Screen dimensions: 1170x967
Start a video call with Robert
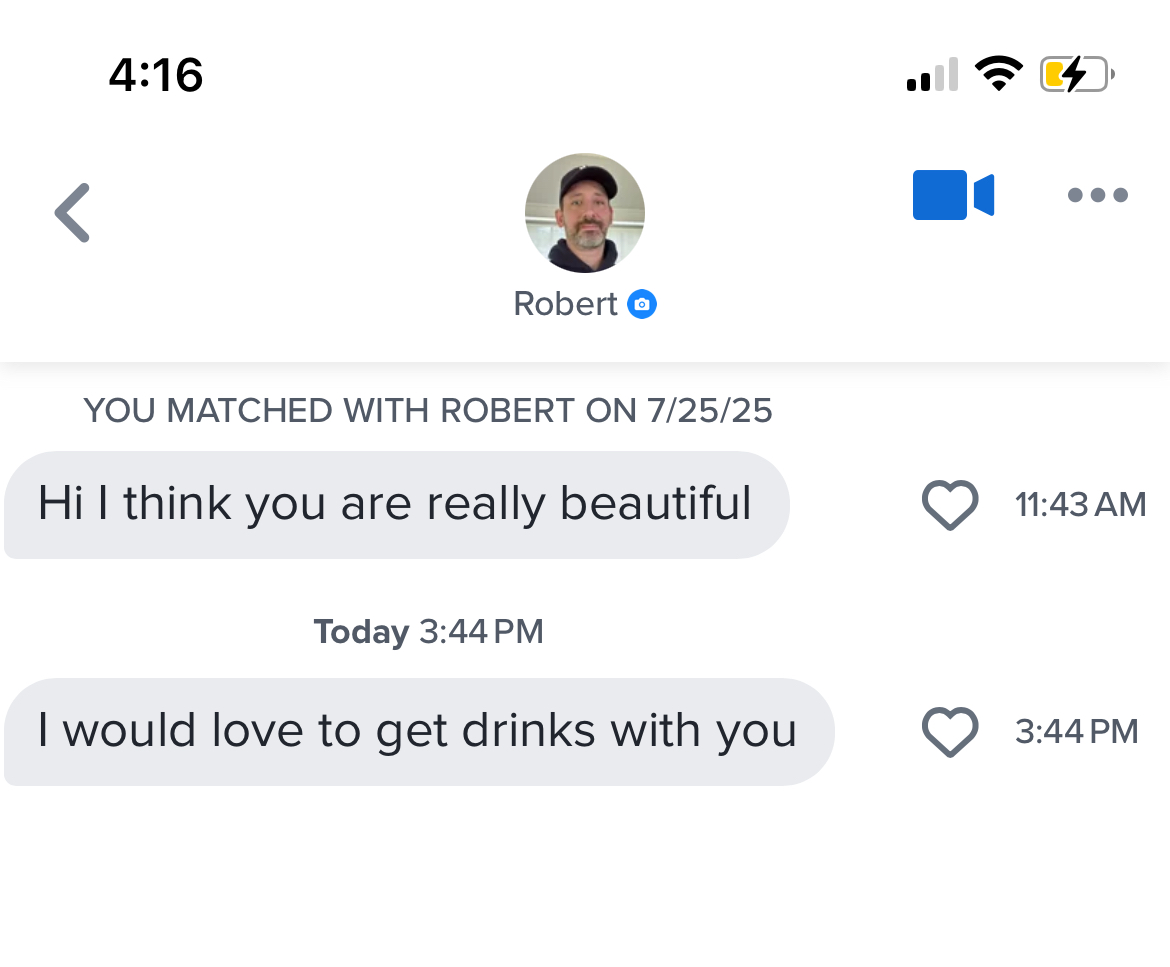(x=953, y=195)
